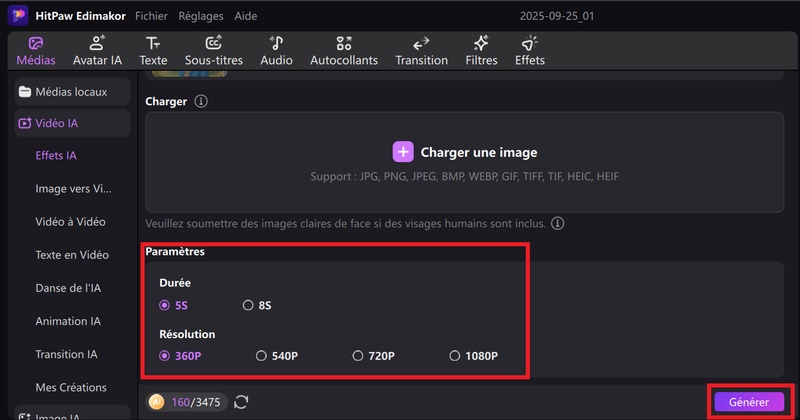Open the Sous-titres panel
This screenshot has width=800, height=420.
[213, 50]
